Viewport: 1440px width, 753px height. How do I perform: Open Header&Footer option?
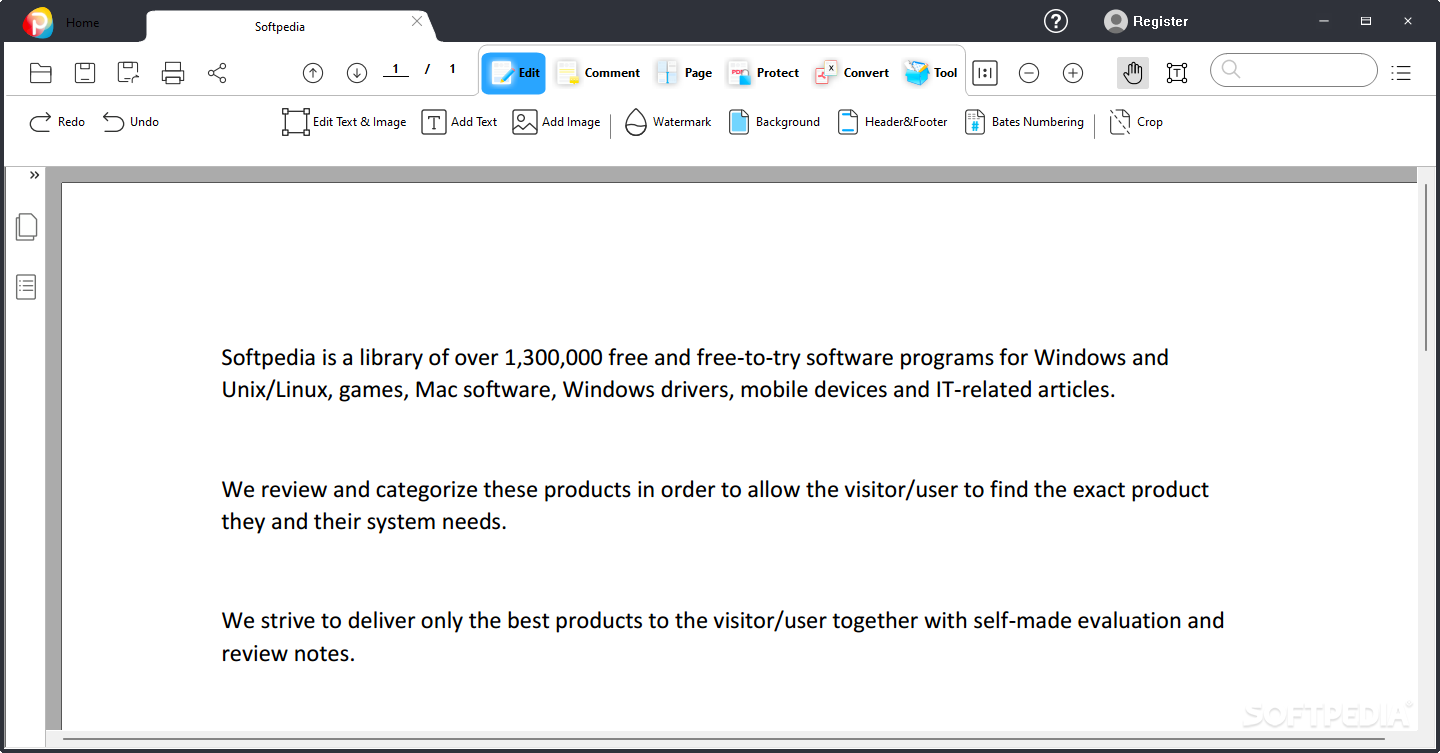(x=892, y=122)
